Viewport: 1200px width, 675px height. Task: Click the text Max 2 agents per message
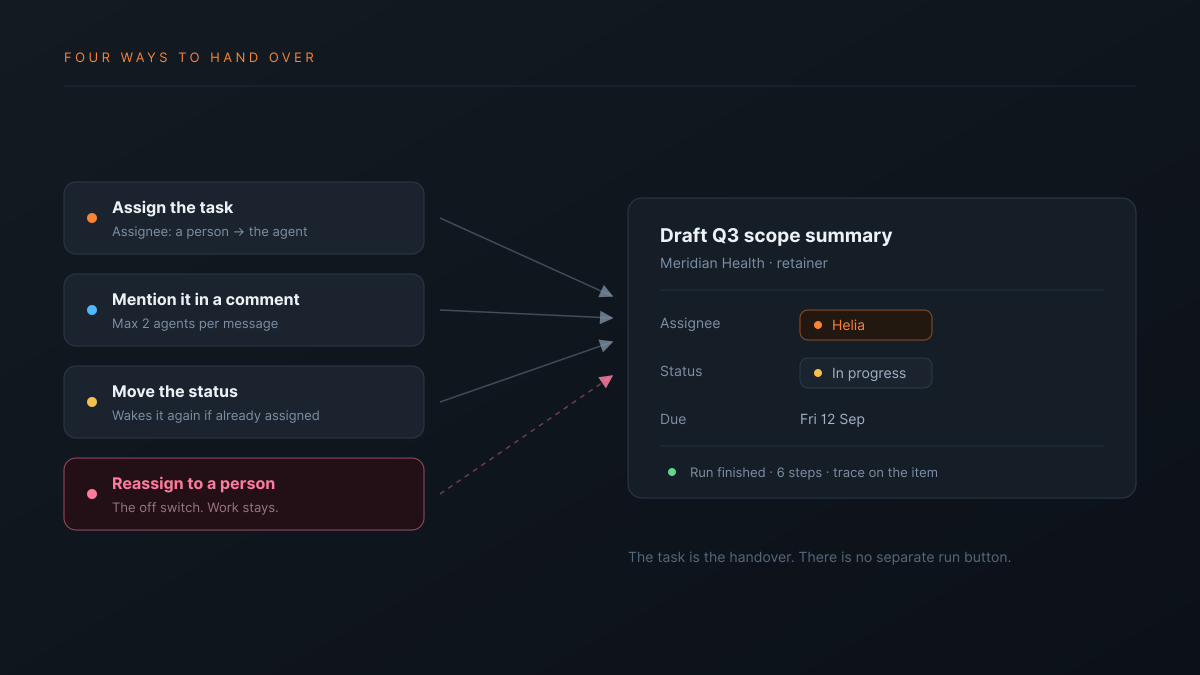(x=195, y=324)
